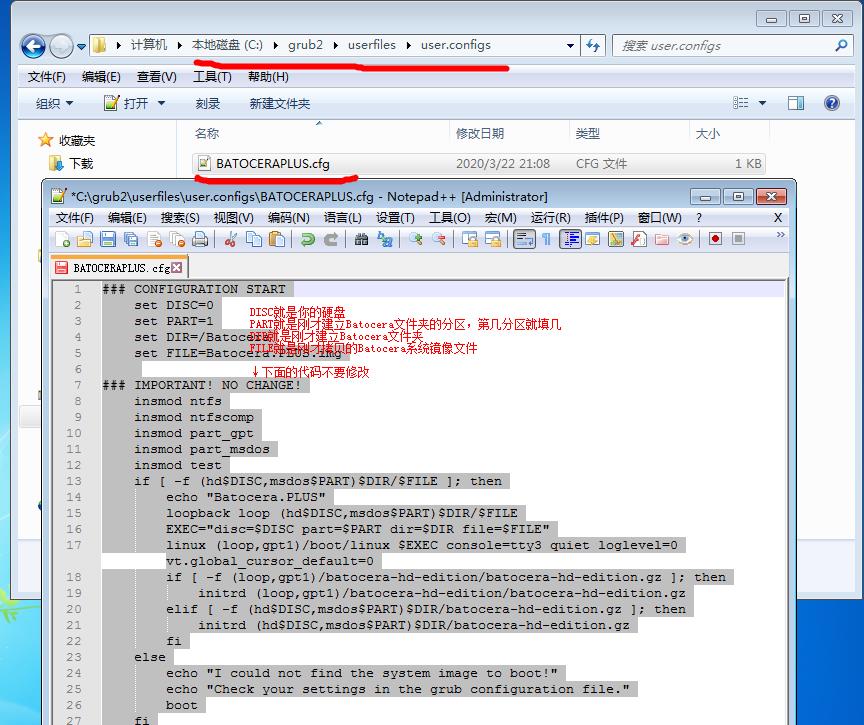Open the 编码(N) menu

point(289,218)
